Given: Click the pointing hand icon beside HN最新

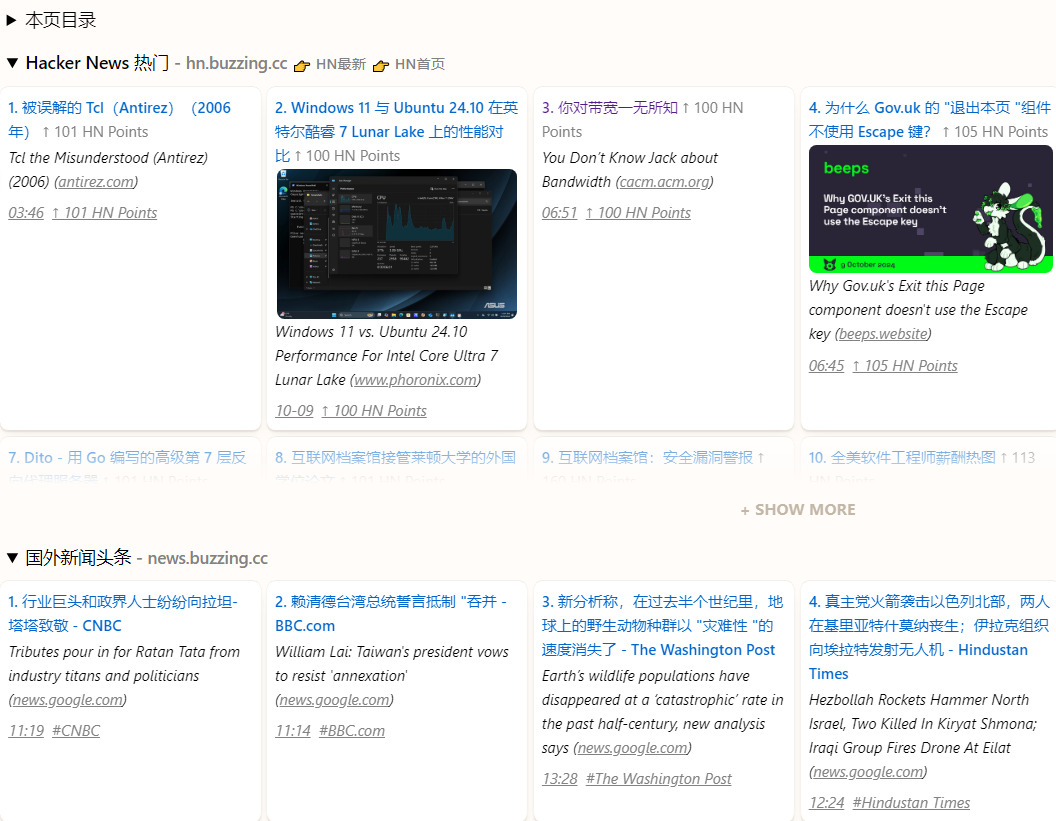Looking at the screenshot, I should [302, 65].
